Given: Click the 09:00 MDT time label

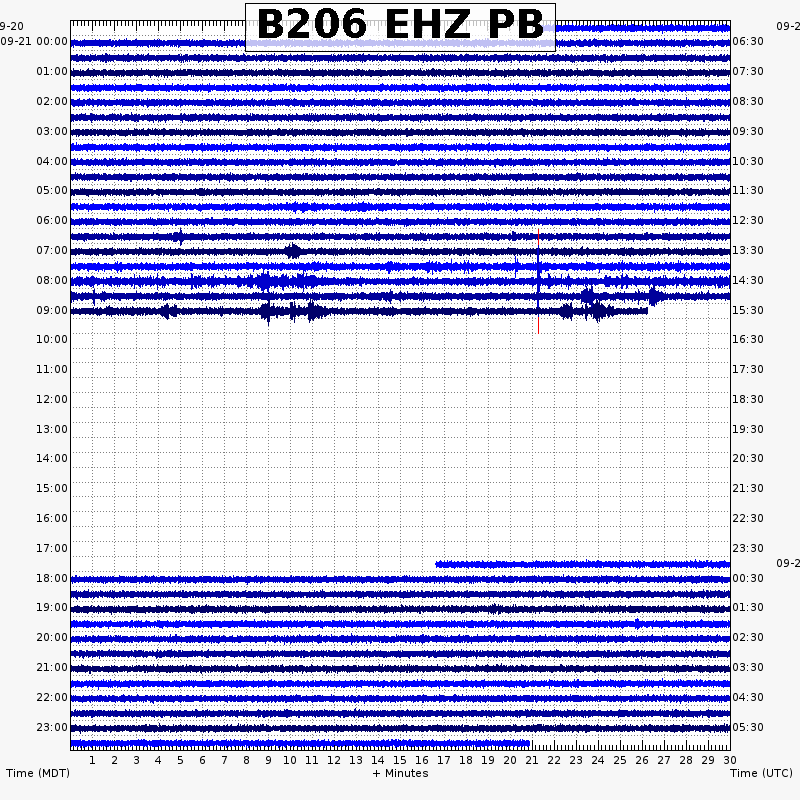Looking at the screenshot, I should tap(52, 311).
